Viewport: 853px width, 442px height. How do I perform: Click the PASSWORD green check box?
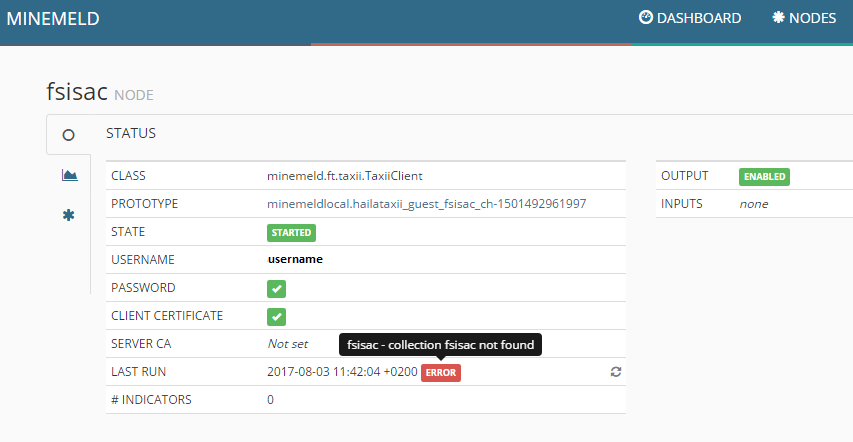[x=276, y=288]
